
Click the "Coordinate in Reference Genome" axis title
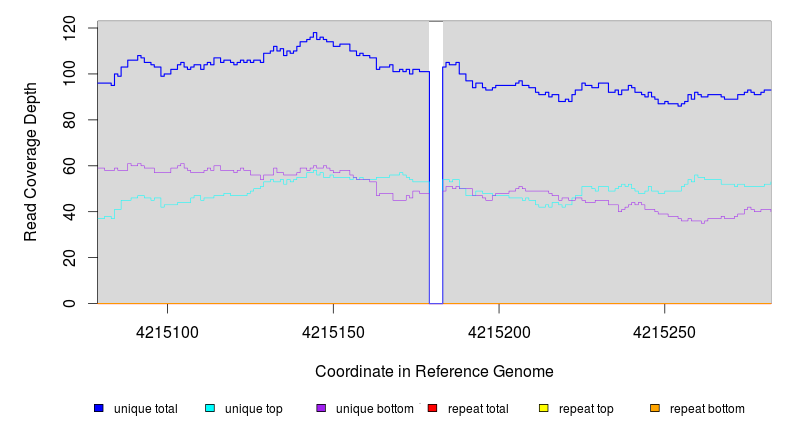tap(434, 372)
